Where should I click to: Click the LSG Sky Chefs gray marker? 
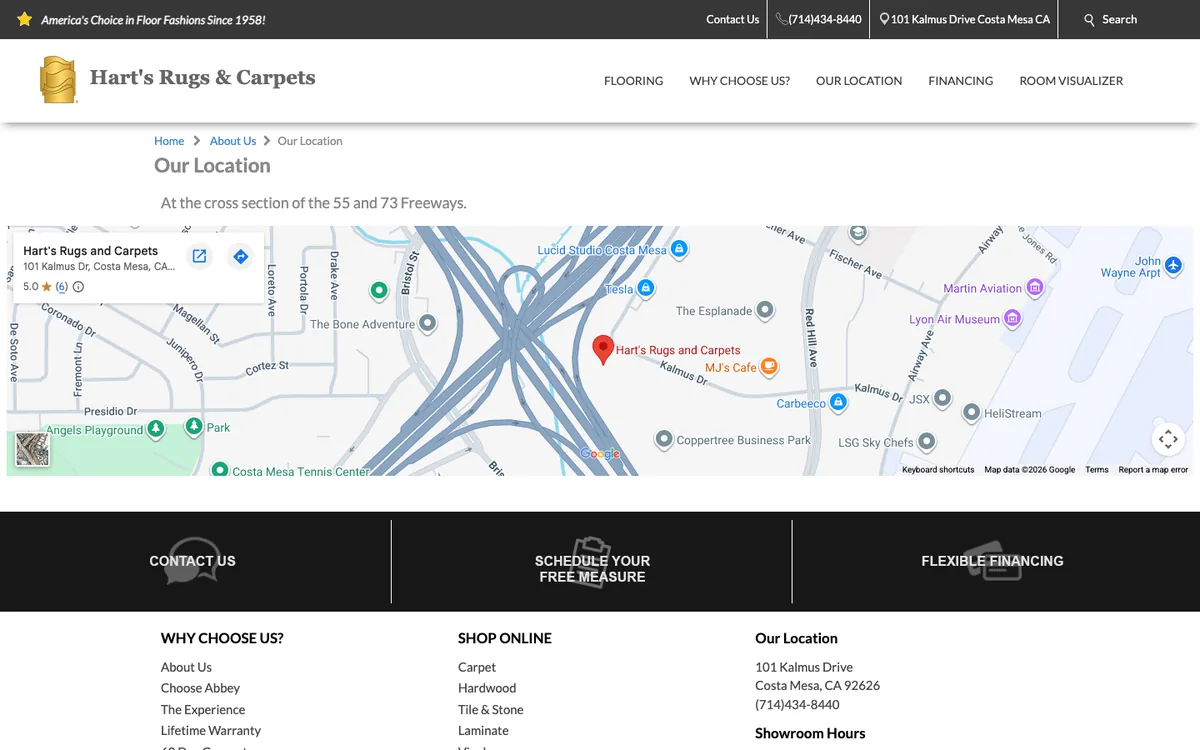click(x=927, y=441)
